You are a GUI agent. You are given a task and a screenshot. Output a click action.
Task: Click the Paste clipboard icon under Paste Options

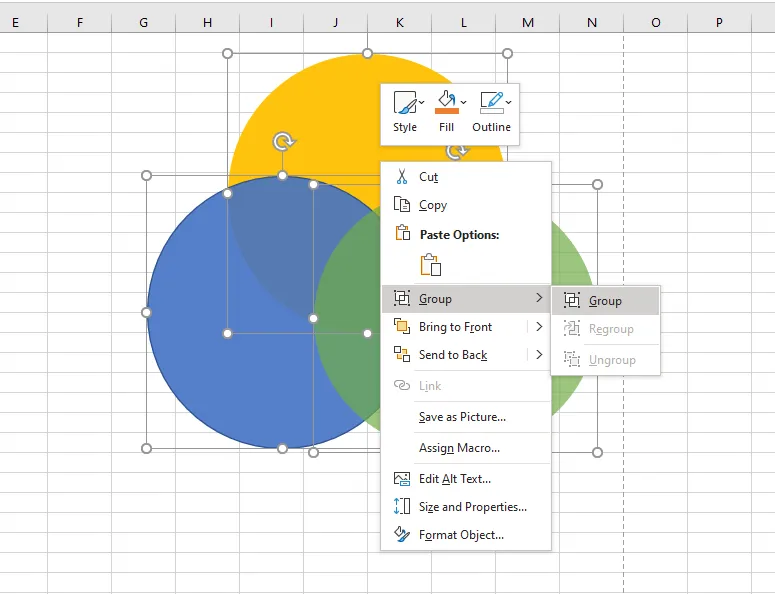tap(430, 265)
